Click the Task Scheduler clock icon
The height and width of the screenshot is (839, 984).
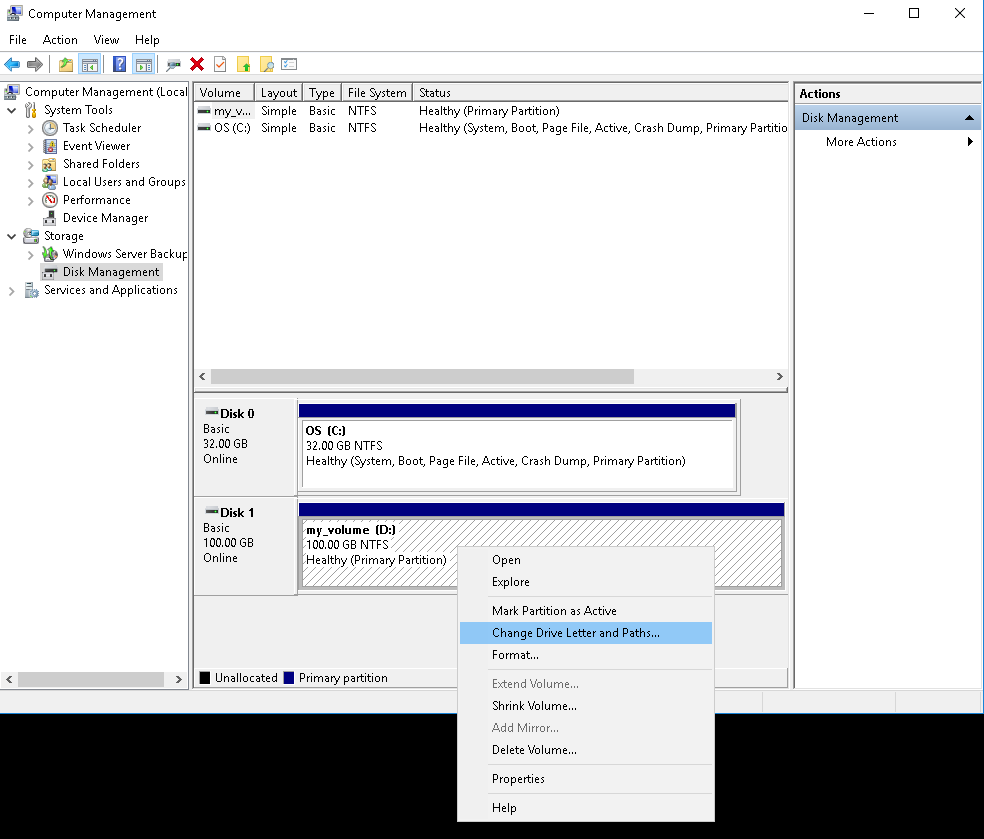point(50,128)
